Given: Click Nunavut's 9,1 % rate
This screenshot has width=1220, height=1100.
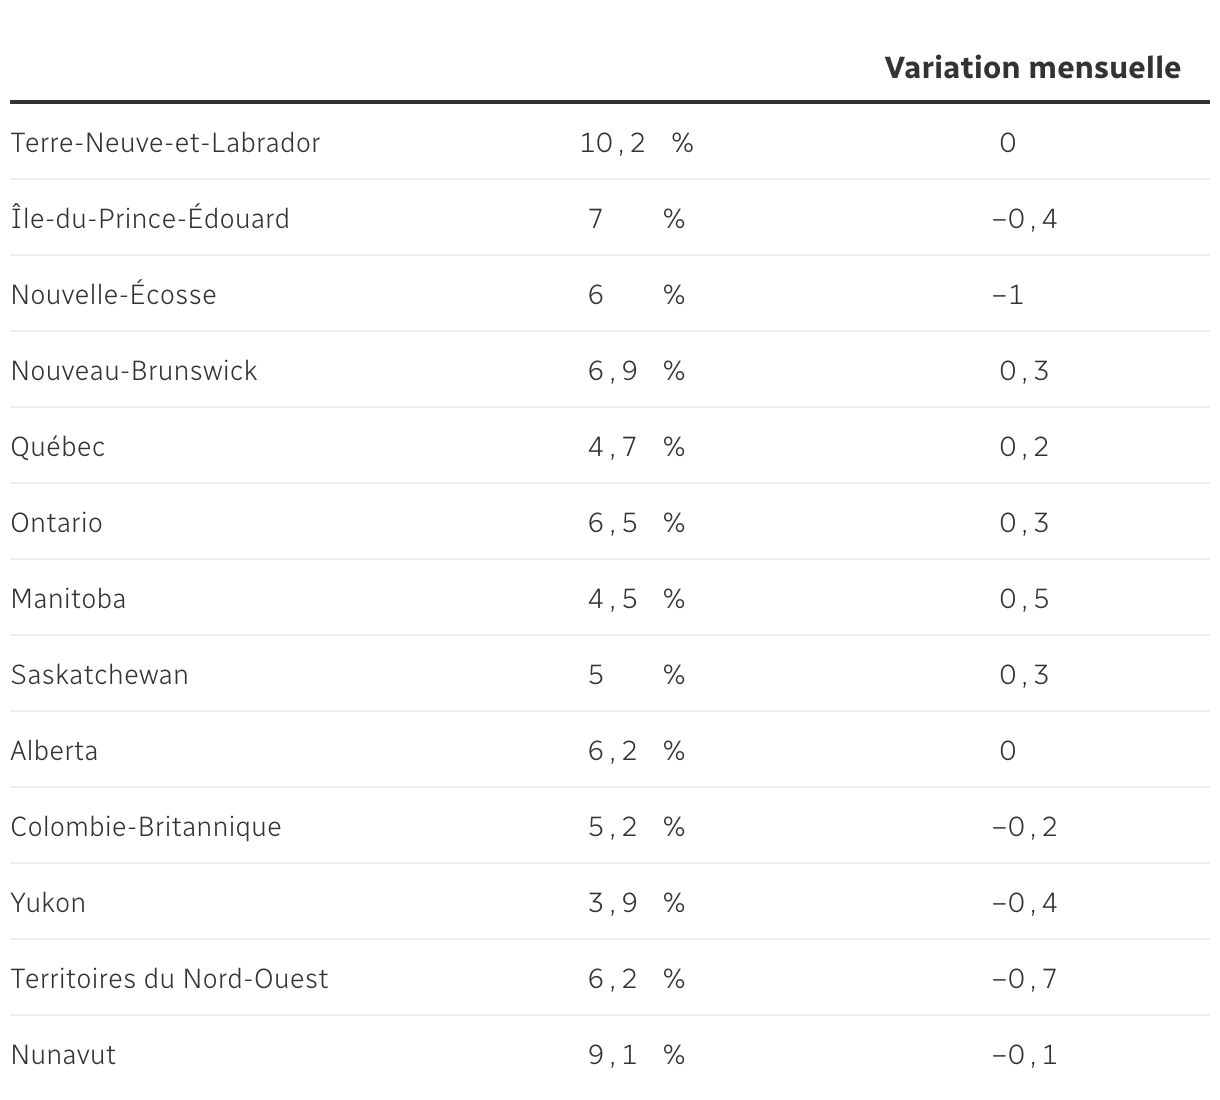Looking at the screenshot, I should coord(636,1055).
